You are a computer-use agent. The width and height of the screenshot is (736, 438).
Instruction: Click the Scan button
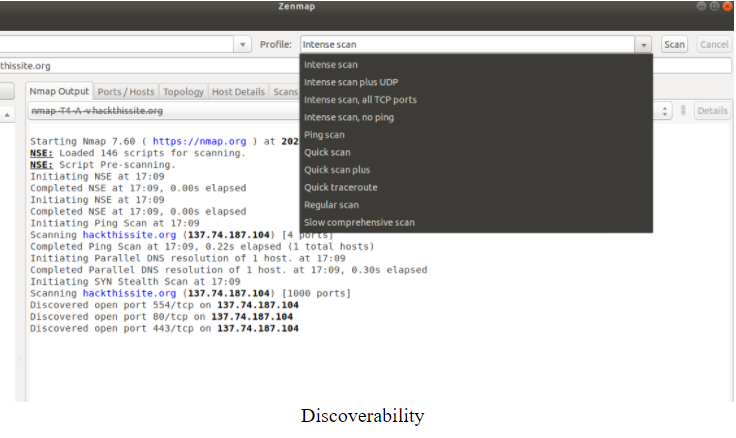(x=675, y=45)
